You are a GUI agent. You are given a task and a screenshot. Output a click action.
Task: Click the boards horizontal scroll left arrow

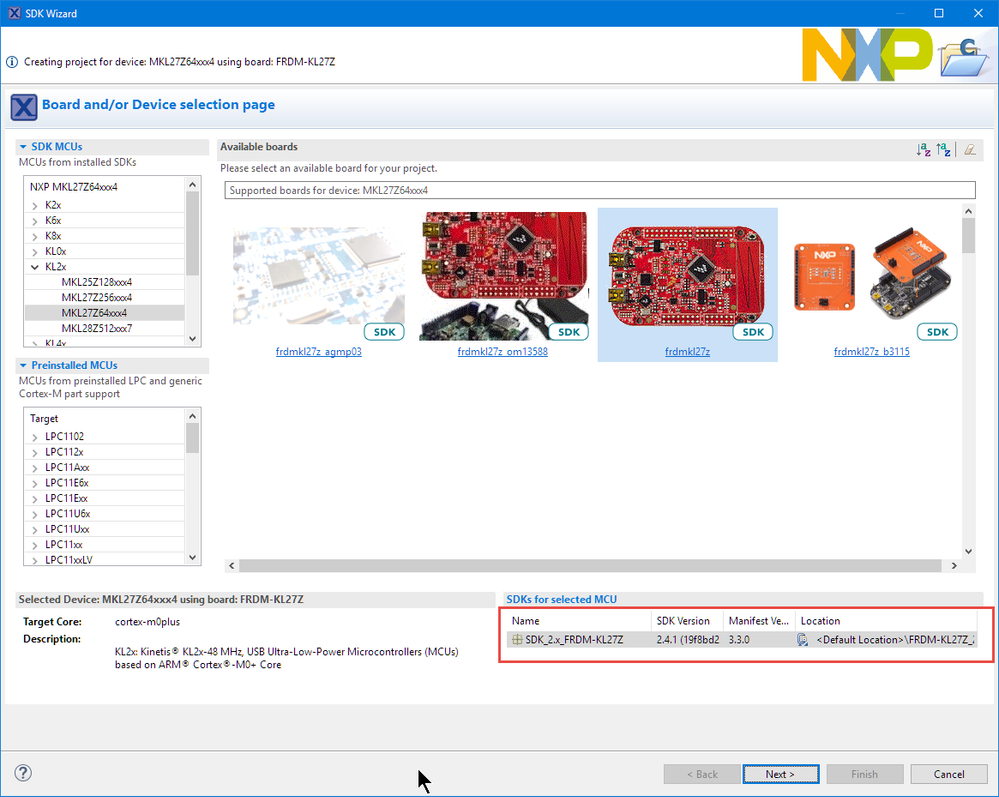tap(232, 566)
